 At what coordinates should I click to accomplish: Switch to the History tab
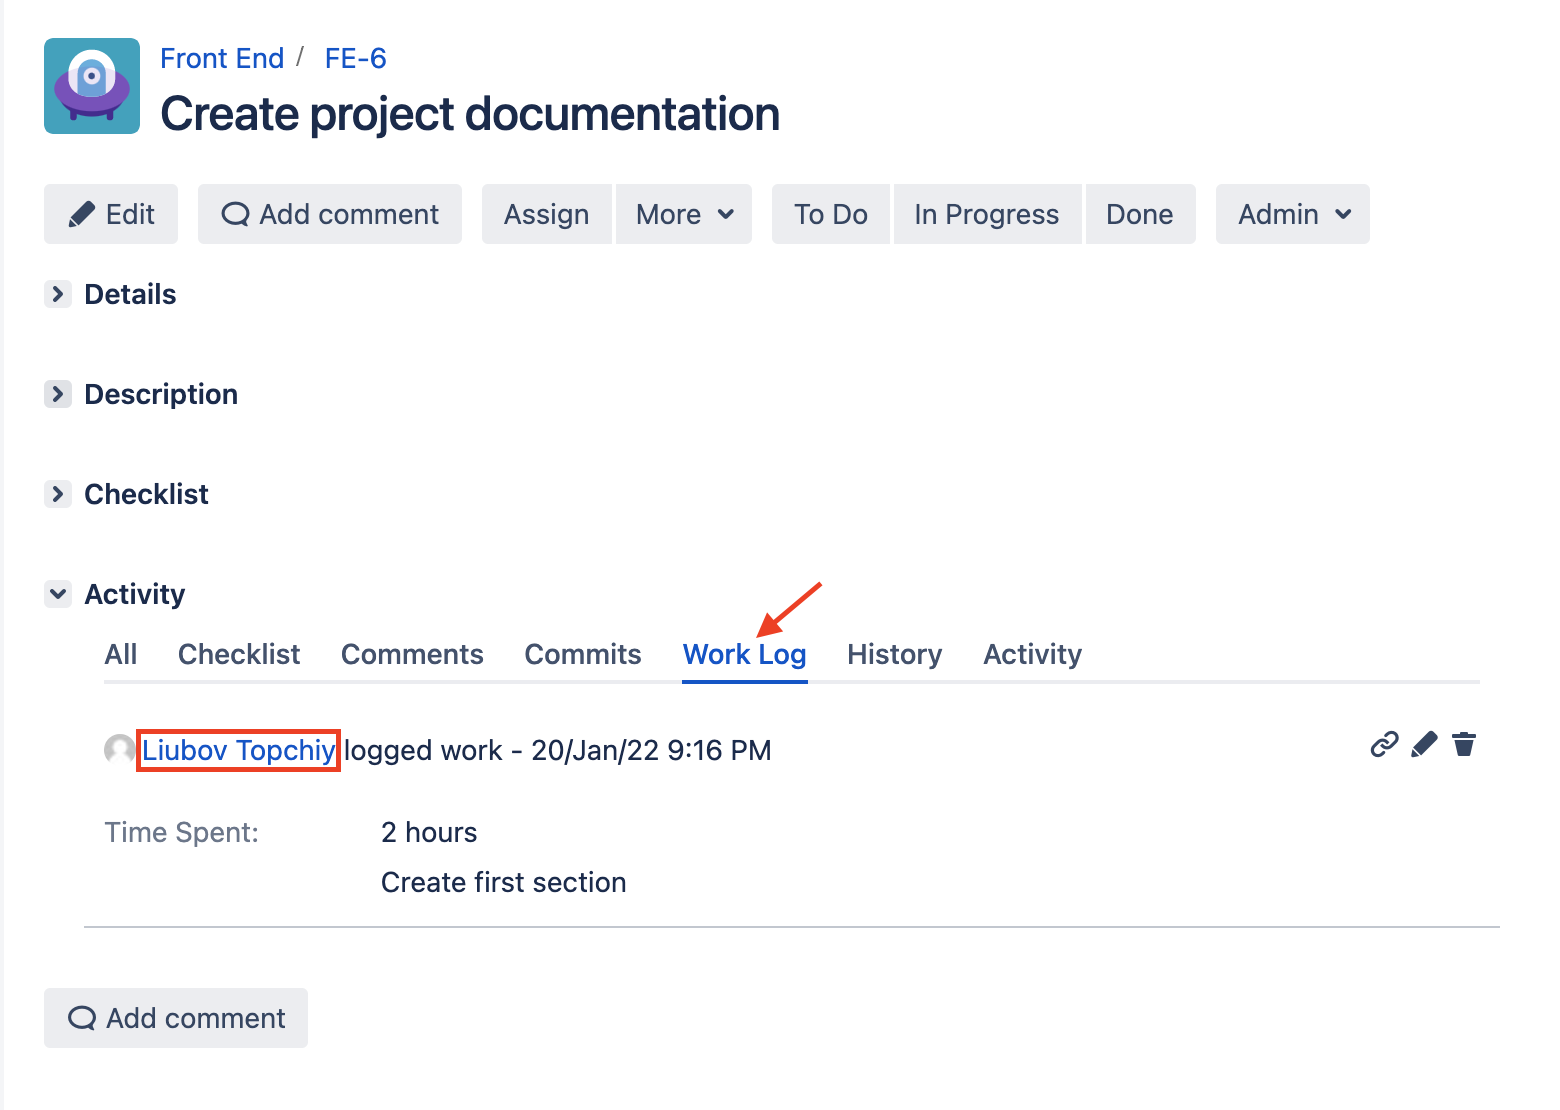pyautogui.click(x=894, y=654)
